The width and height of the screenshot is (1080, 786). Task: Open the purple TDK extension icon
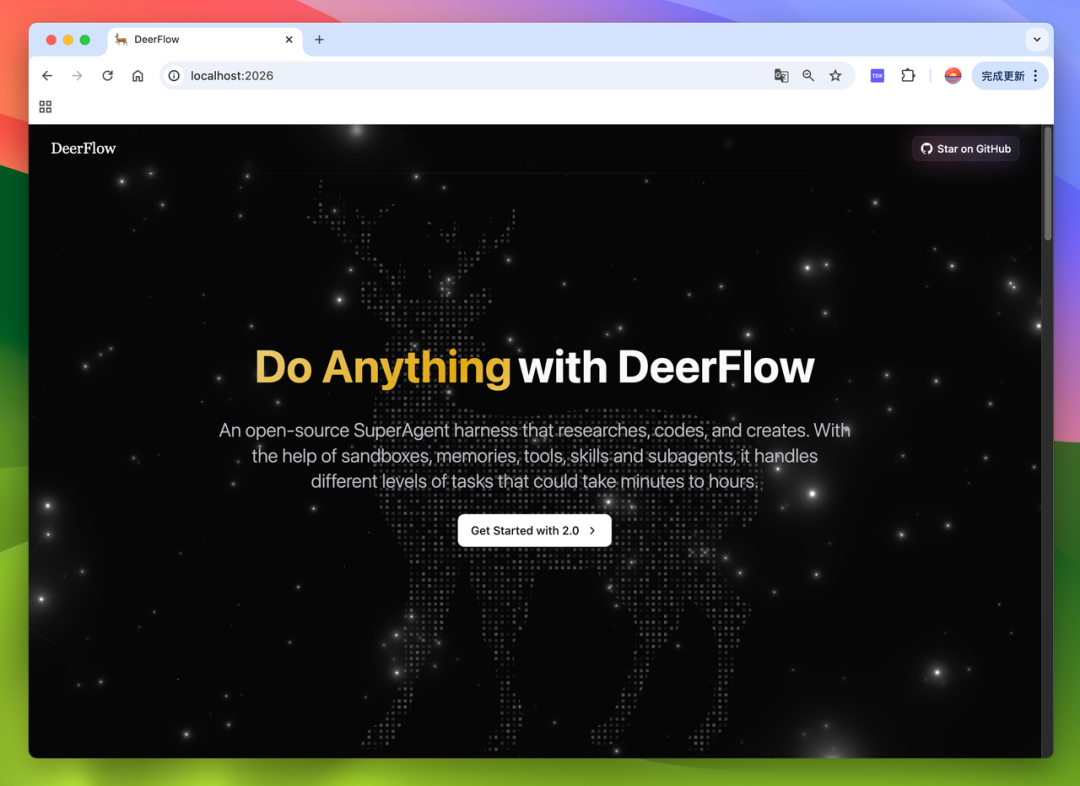click(877, 76)
